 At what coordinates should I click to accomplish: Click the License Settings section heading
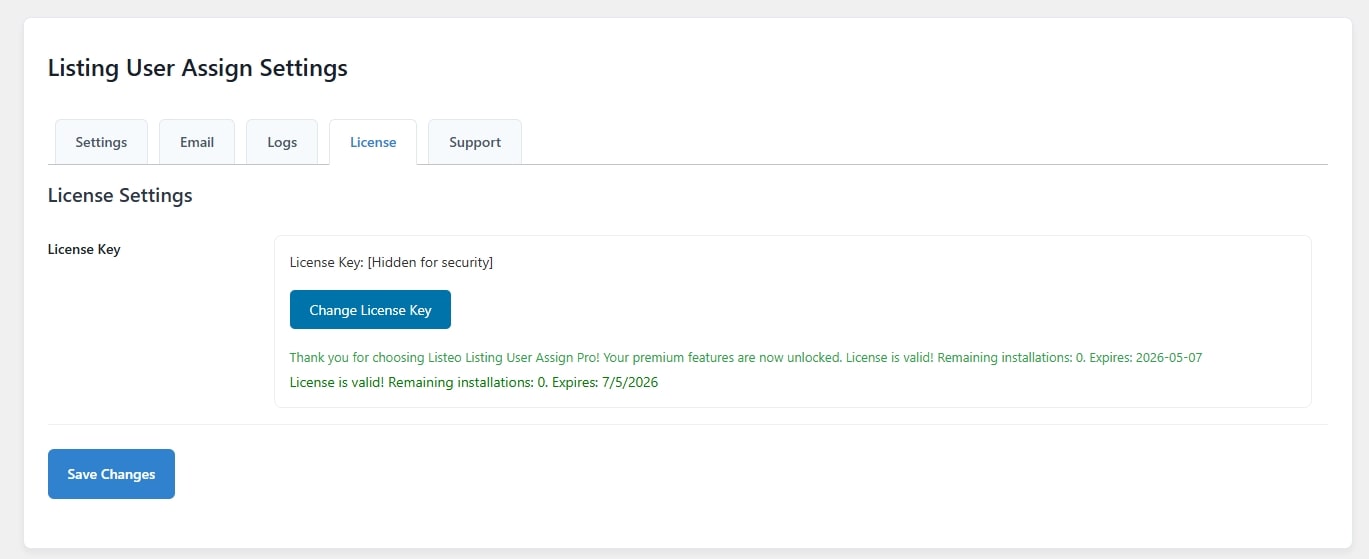120,195
